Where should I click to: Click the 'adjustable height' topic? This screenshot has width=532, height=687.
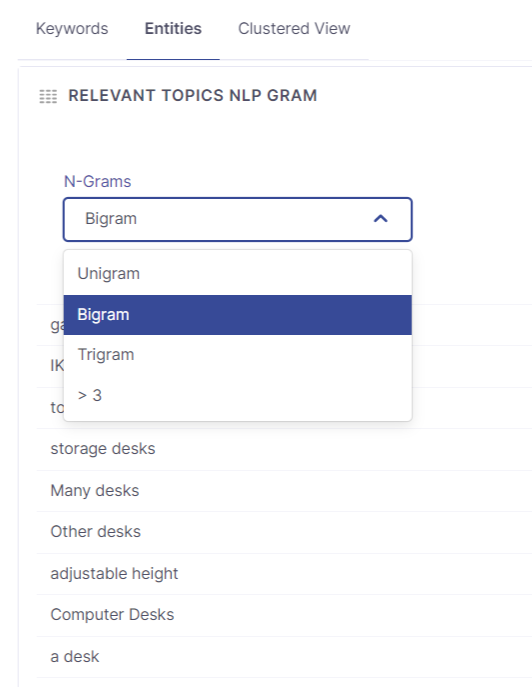coord(284,574)
